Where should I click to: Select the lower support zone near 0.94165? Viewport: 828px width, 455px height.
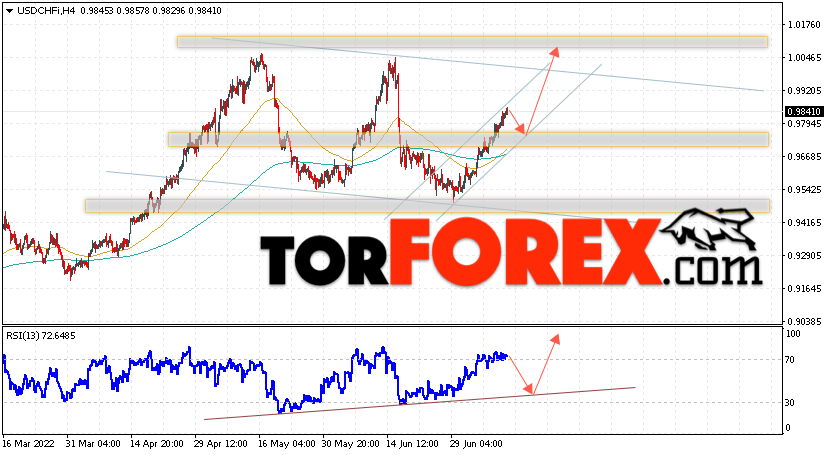(427, 206)
